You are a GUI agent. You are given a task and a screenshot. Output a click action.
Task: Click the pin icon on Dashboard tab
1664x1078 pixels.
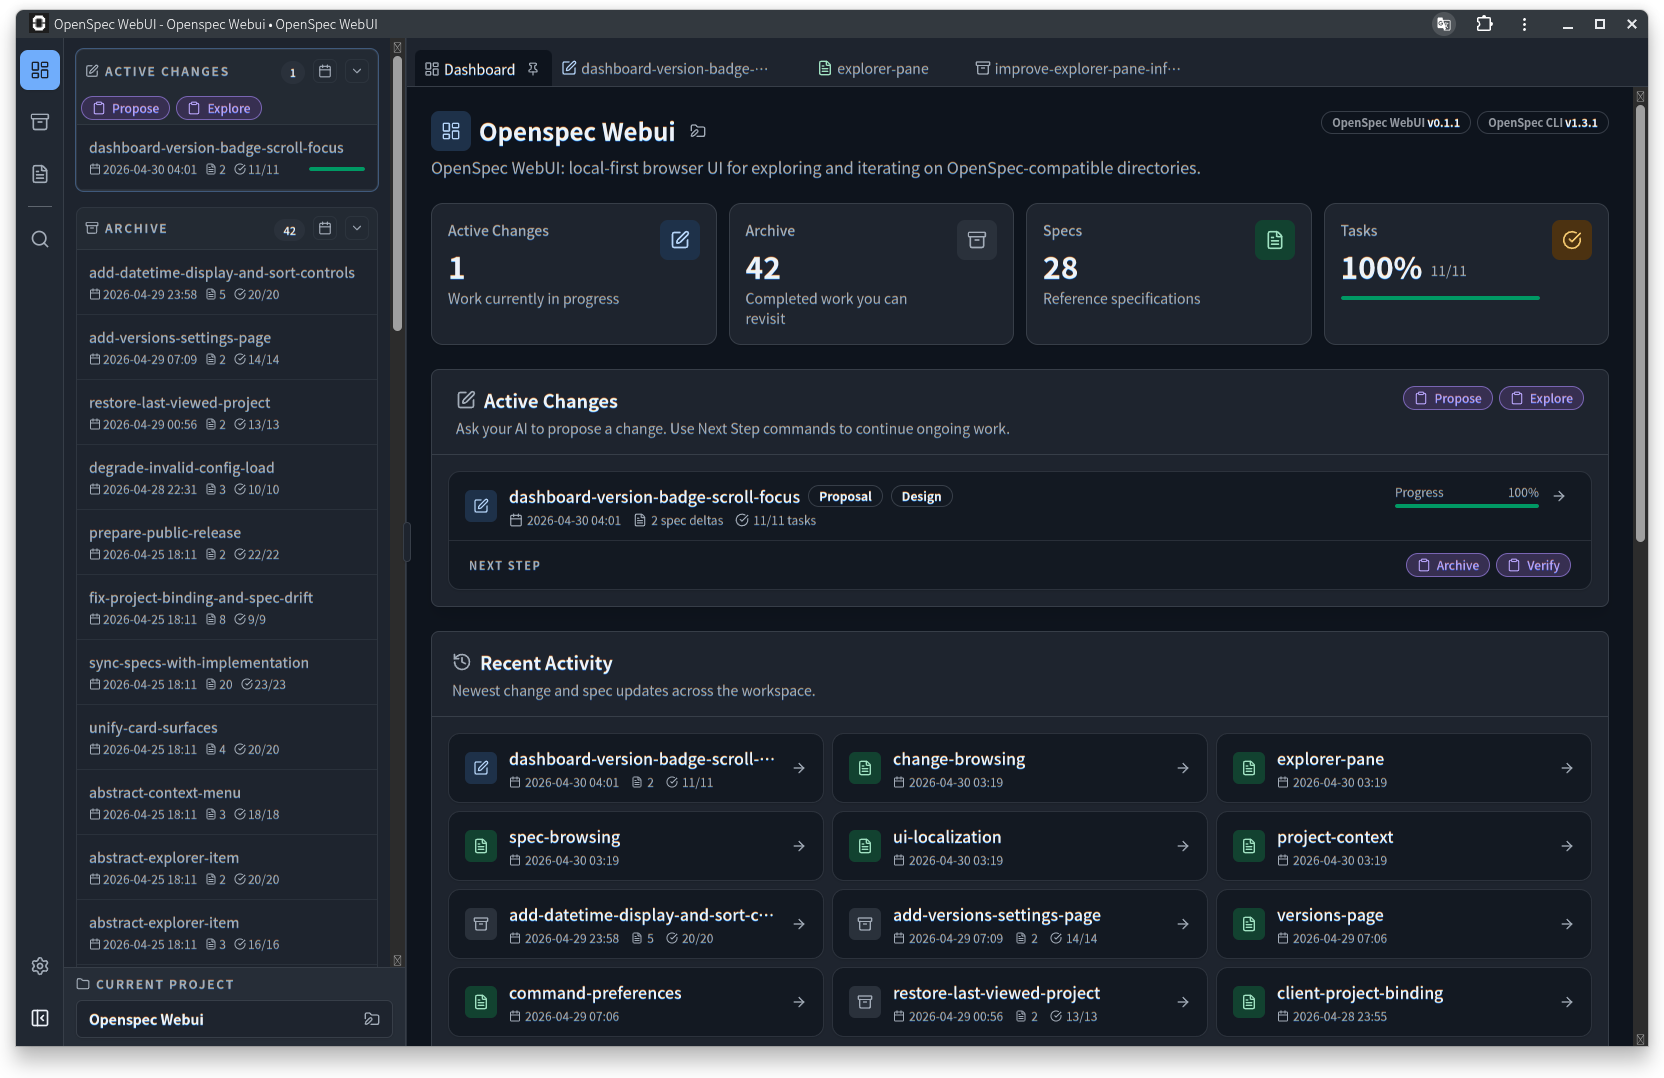click(x=533, y=69)
